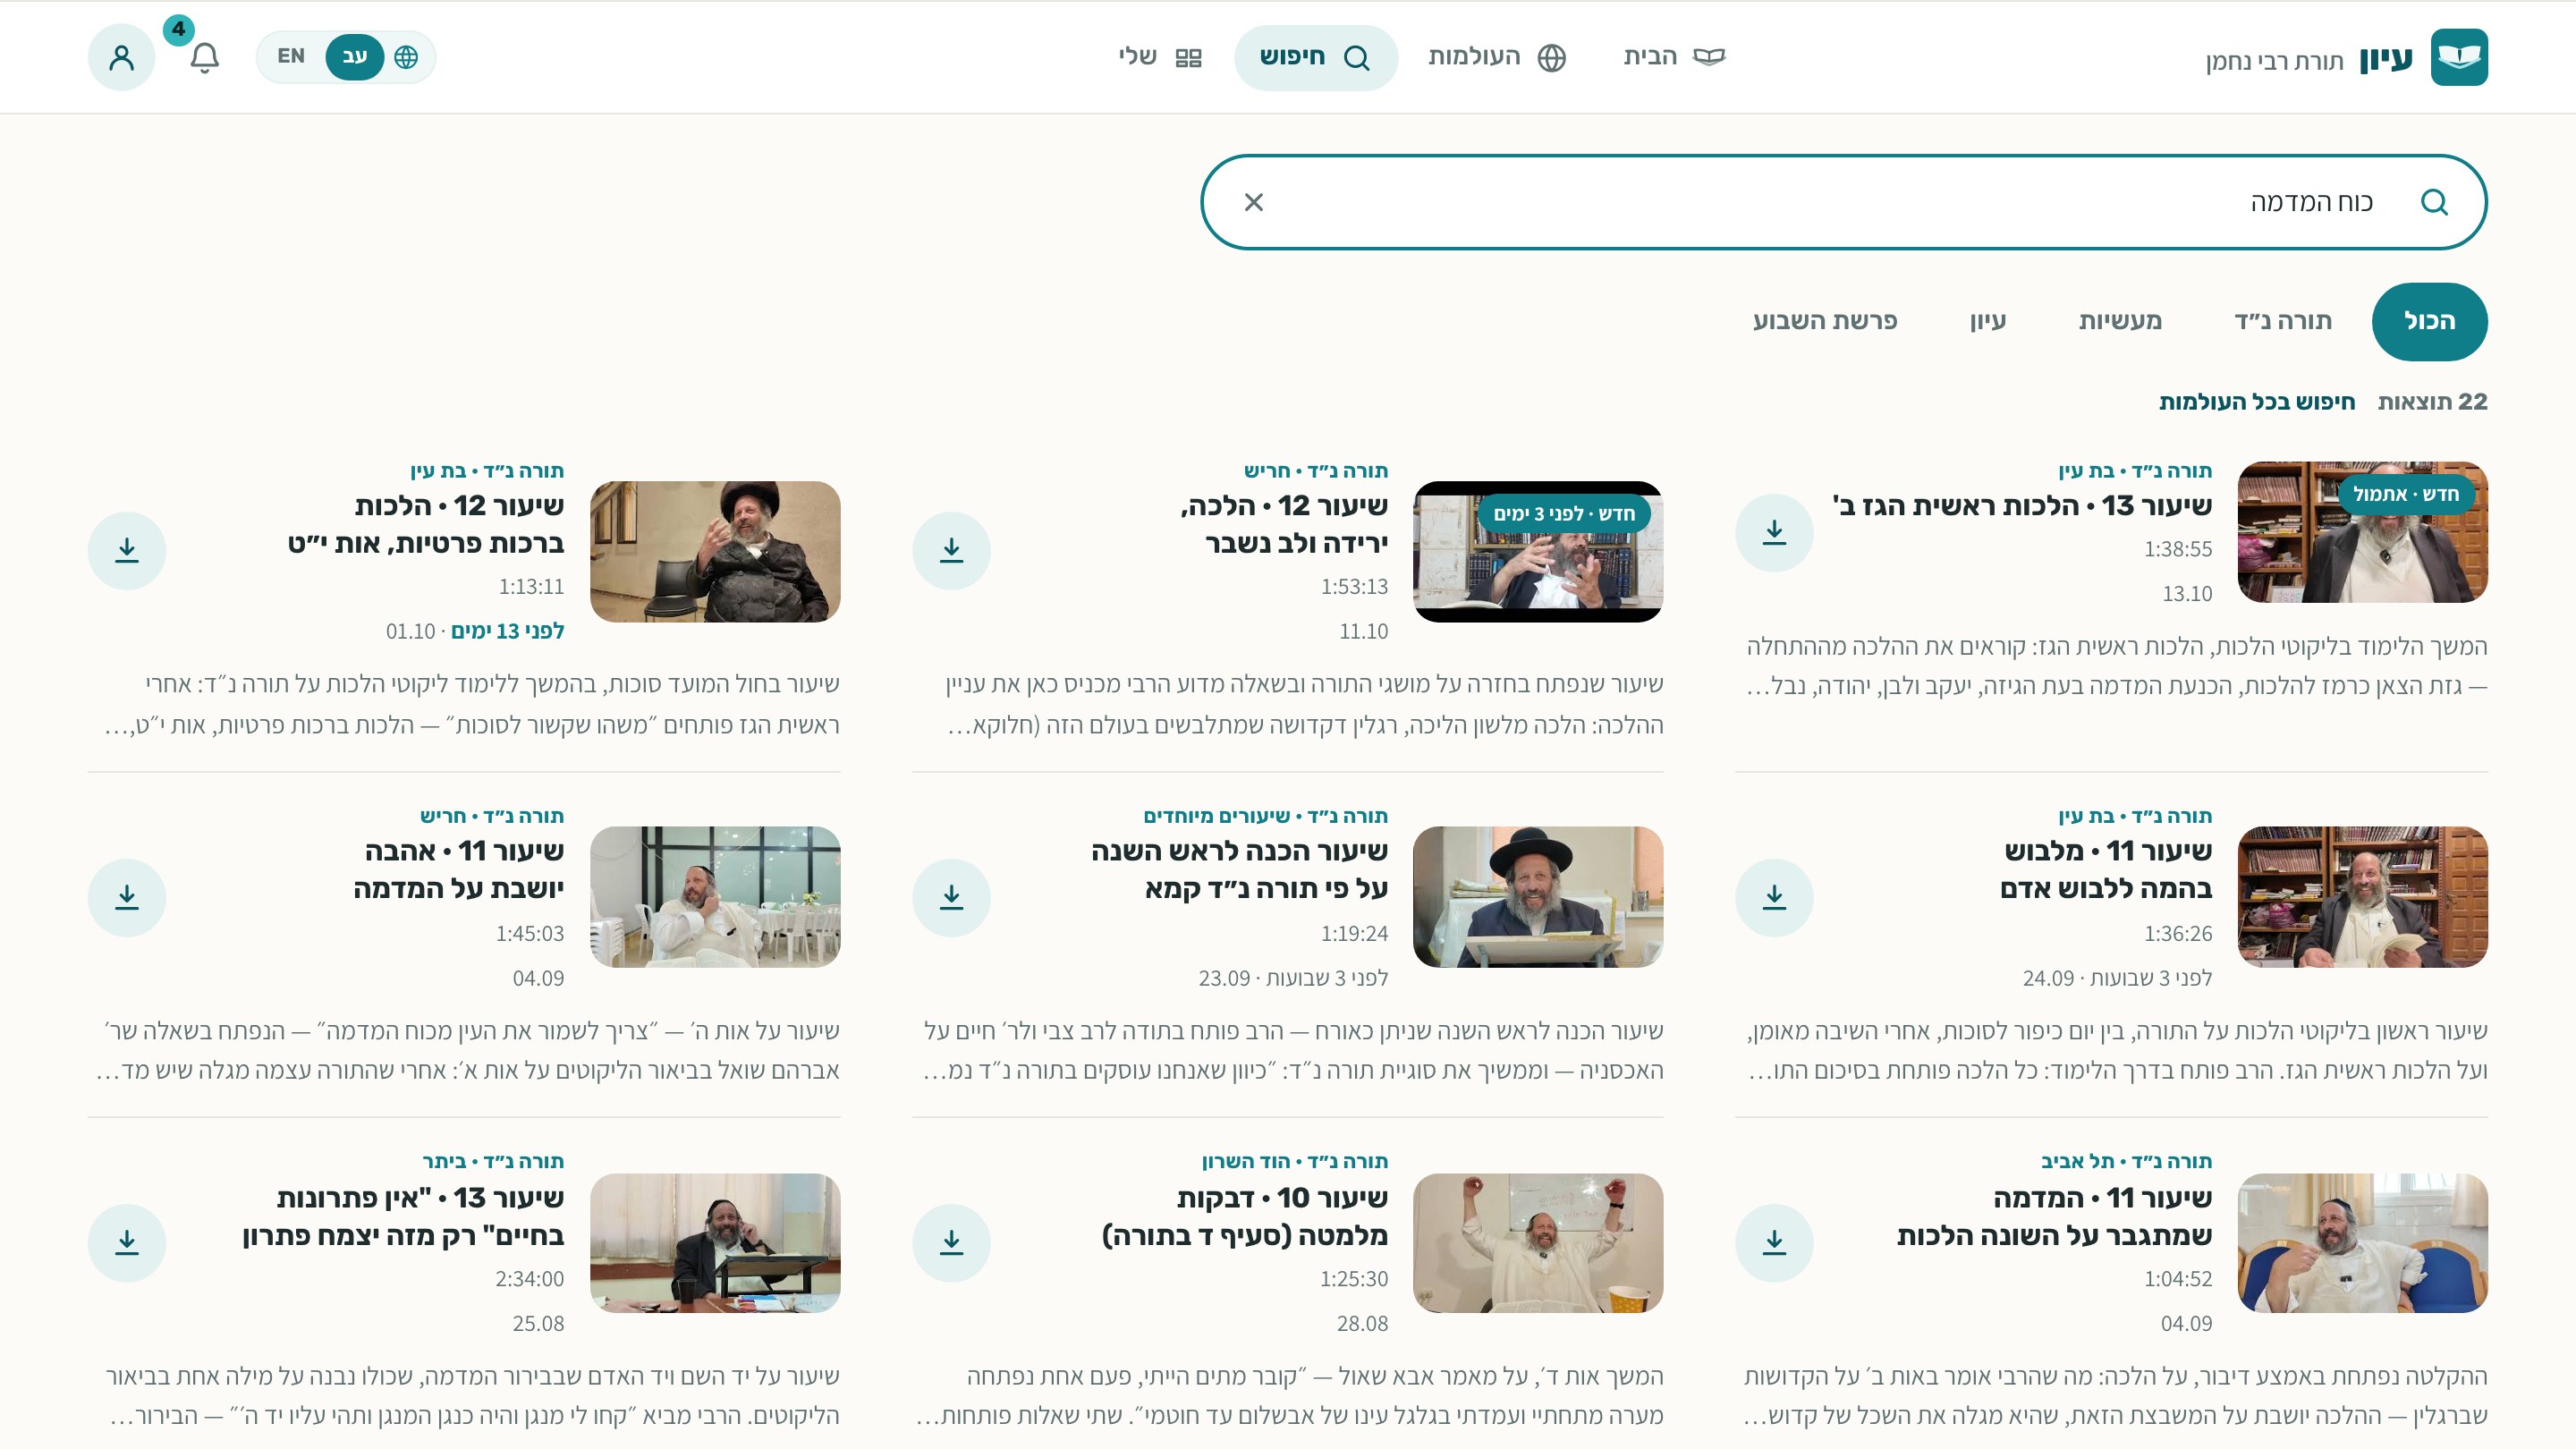This screenshot has width=2576, height=1449.
Task: Go to הבית in navigation
Action: click(1674, 57)
